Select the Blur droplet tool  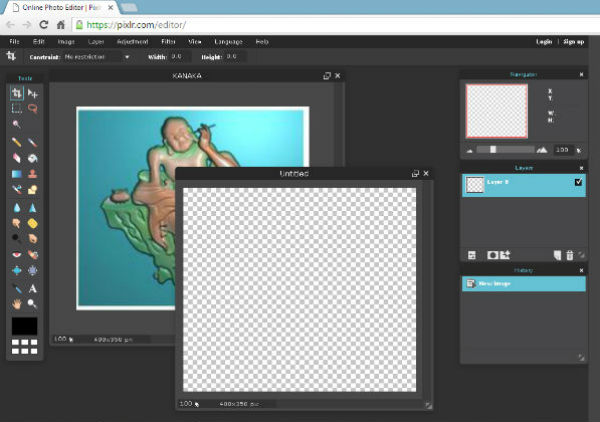(16, 208)
